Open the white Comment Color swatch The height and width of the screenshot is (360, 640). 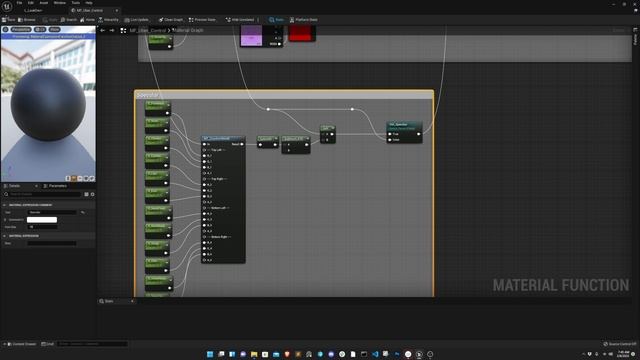coord(42,220)
